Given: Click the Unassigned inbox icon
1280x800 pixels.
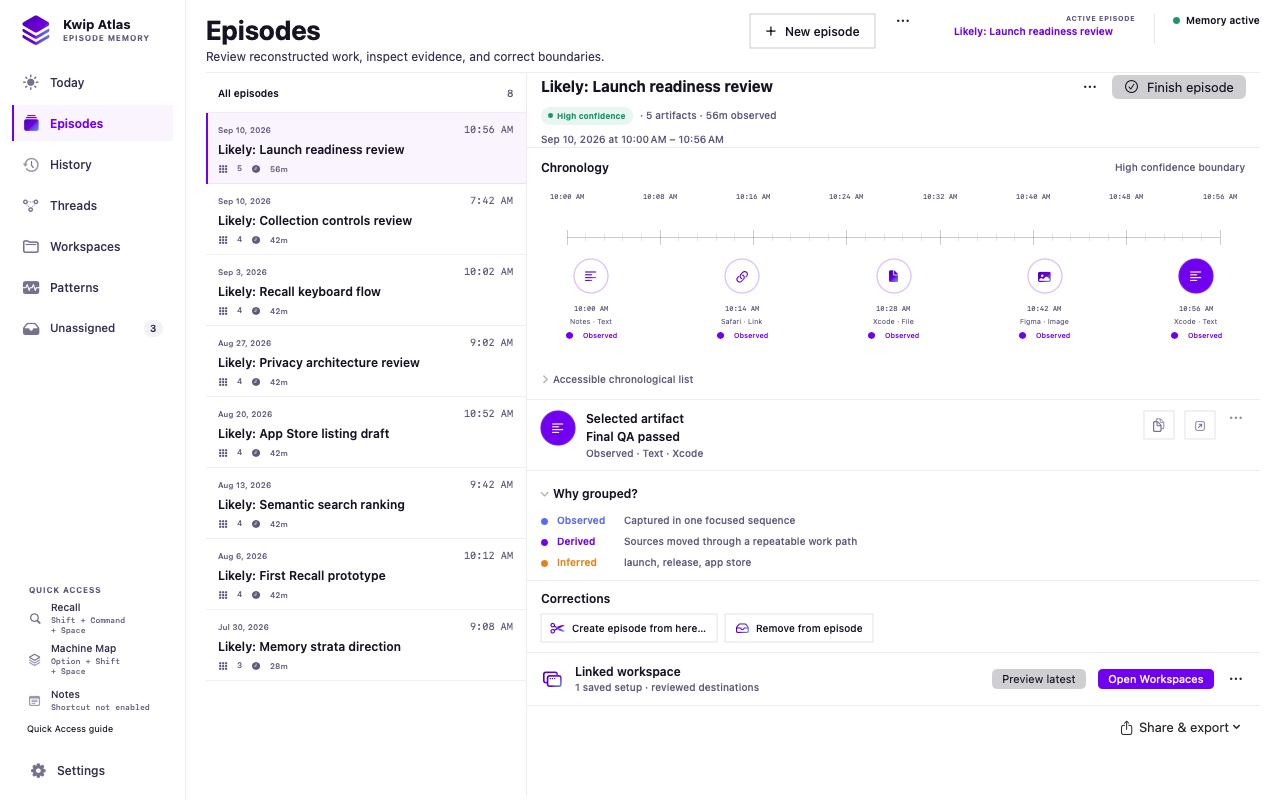Looking at the screenshot, I should tap(31, 328).
